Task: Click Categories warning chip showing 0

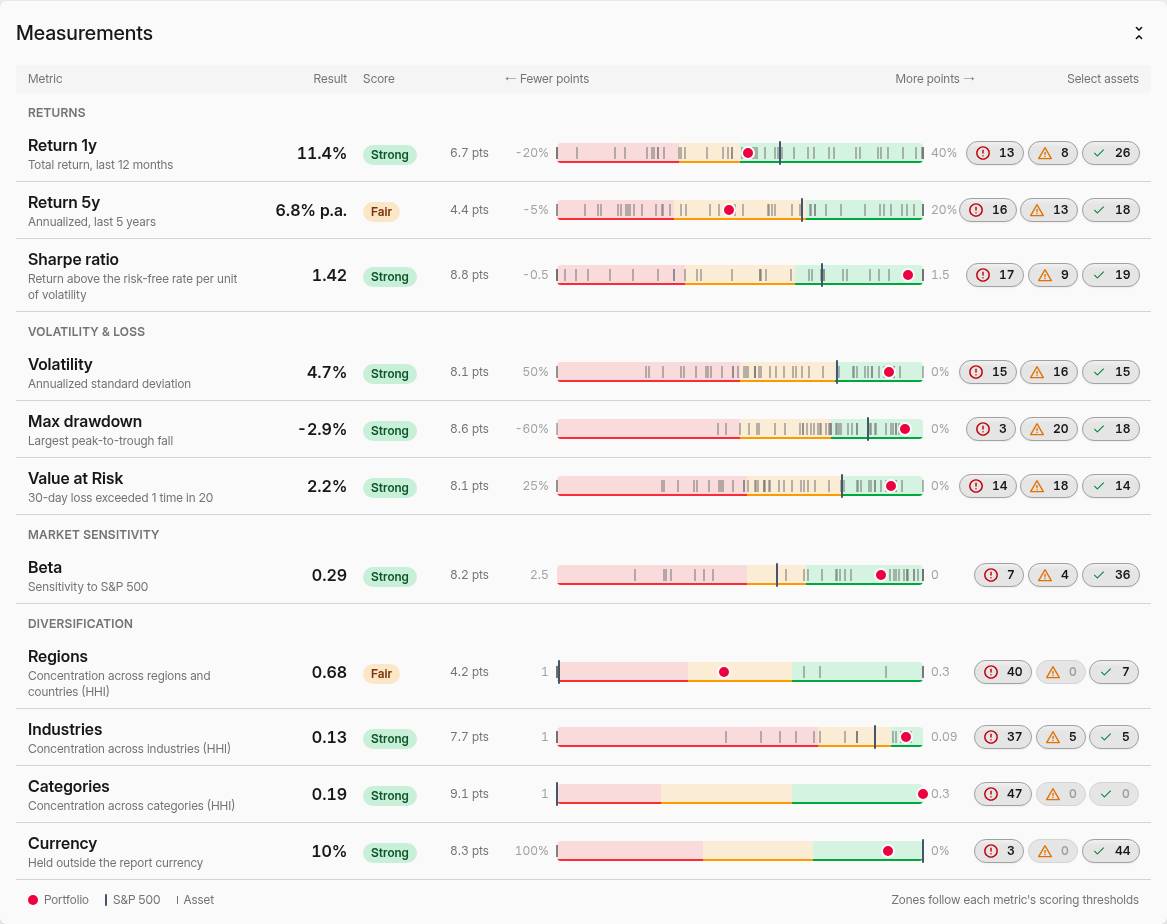Action: pos(1060,794)
